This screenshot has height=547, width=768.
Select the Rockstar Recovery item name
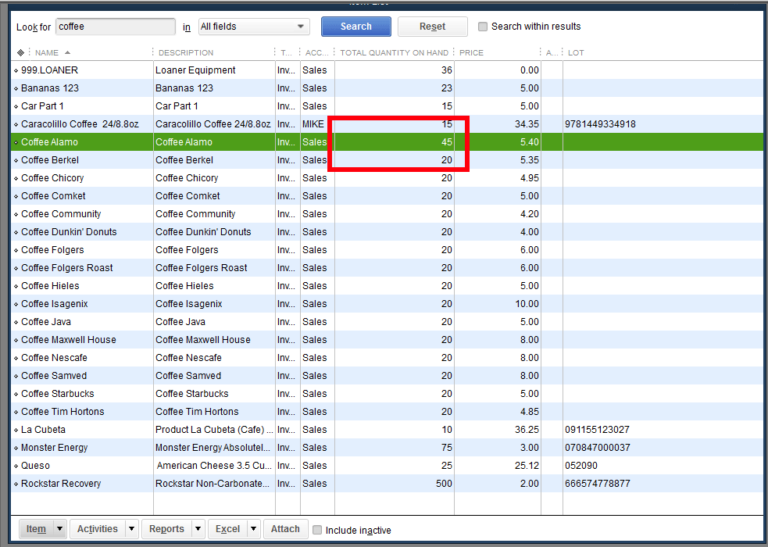pos(61,483)
